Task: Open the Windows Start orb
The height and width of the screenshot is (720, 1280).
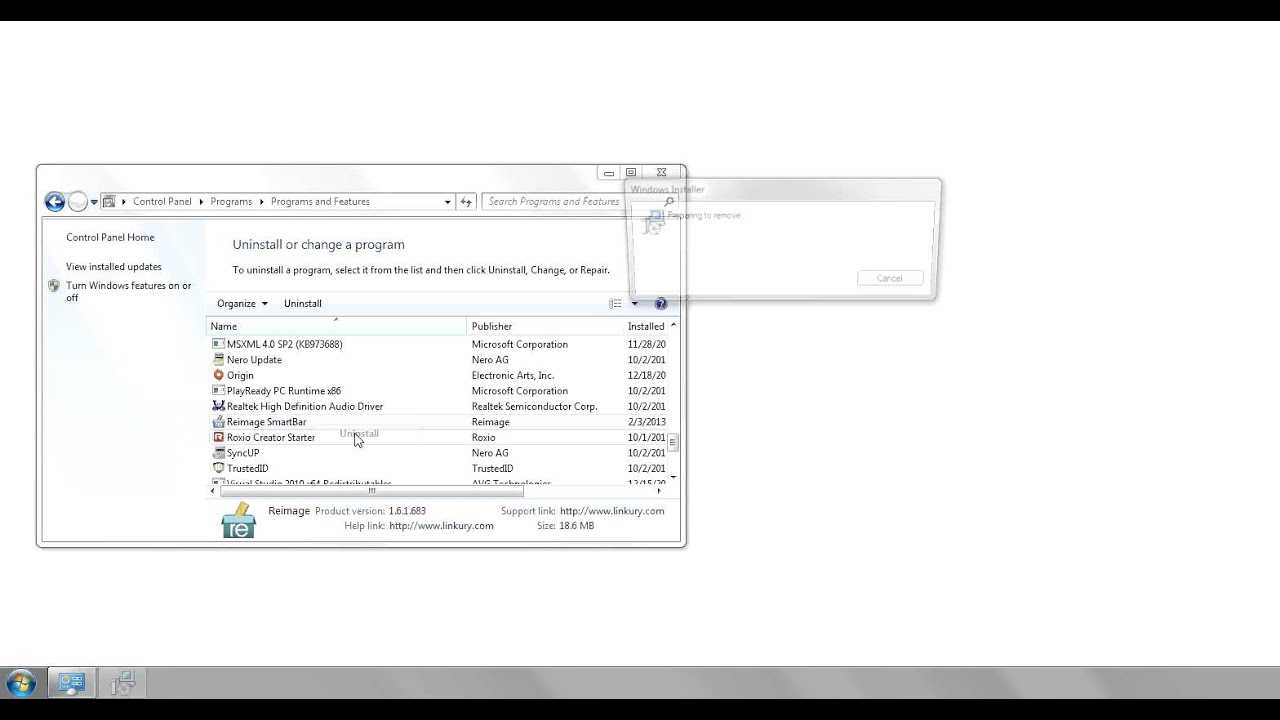Action: tap(20, 683)
